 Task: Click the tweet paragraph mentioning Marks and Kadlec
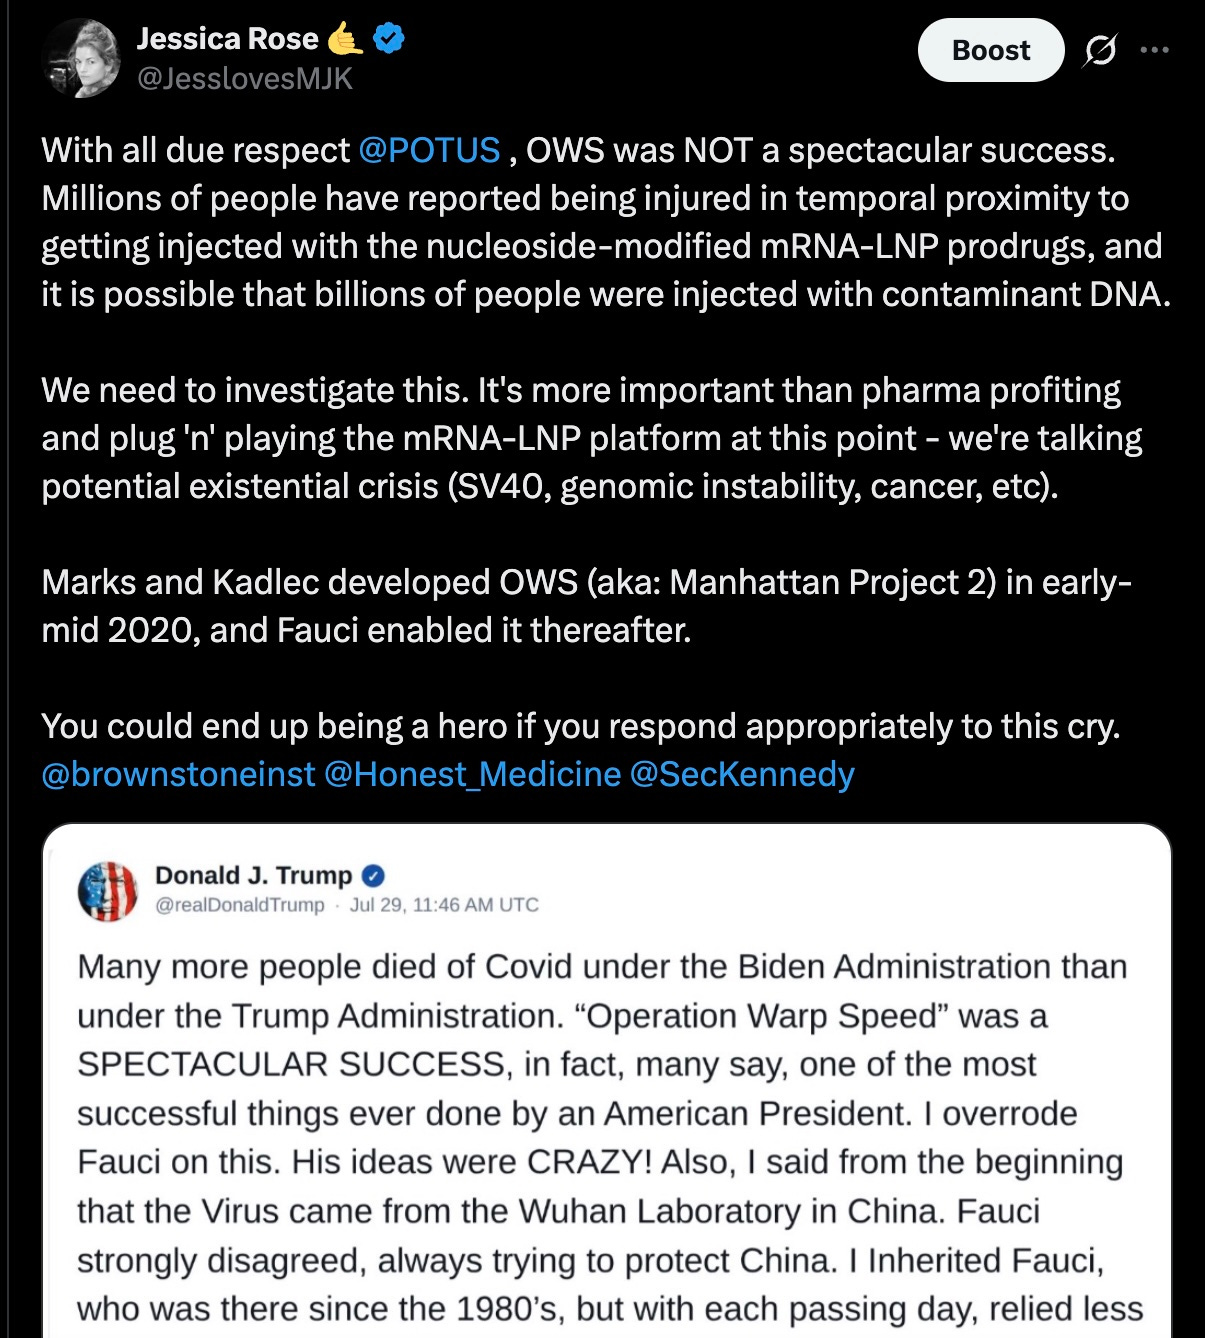587,606
